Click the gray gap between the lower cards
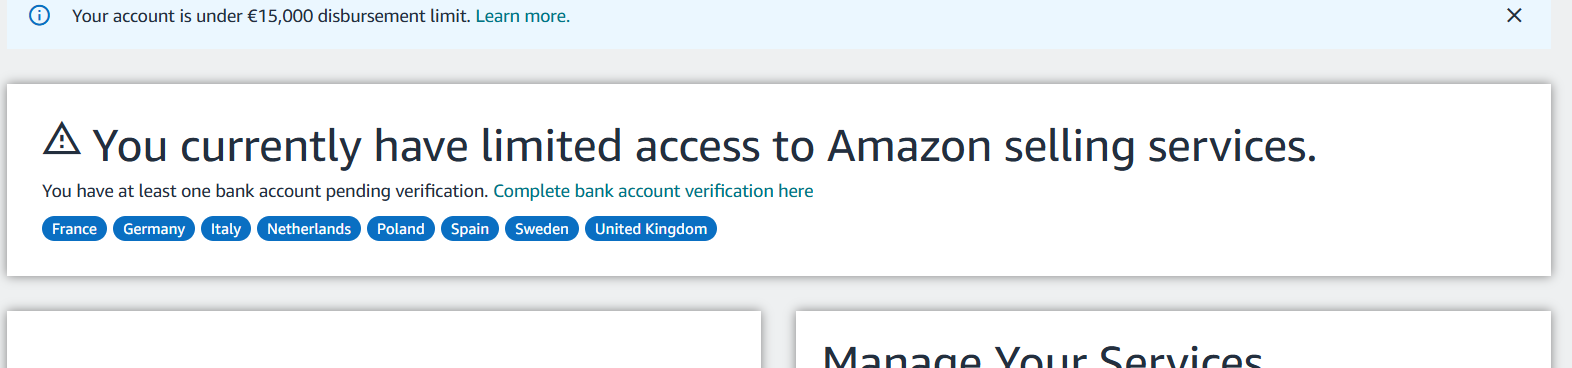Screen dimensions: 1572x368 point(778,340)
